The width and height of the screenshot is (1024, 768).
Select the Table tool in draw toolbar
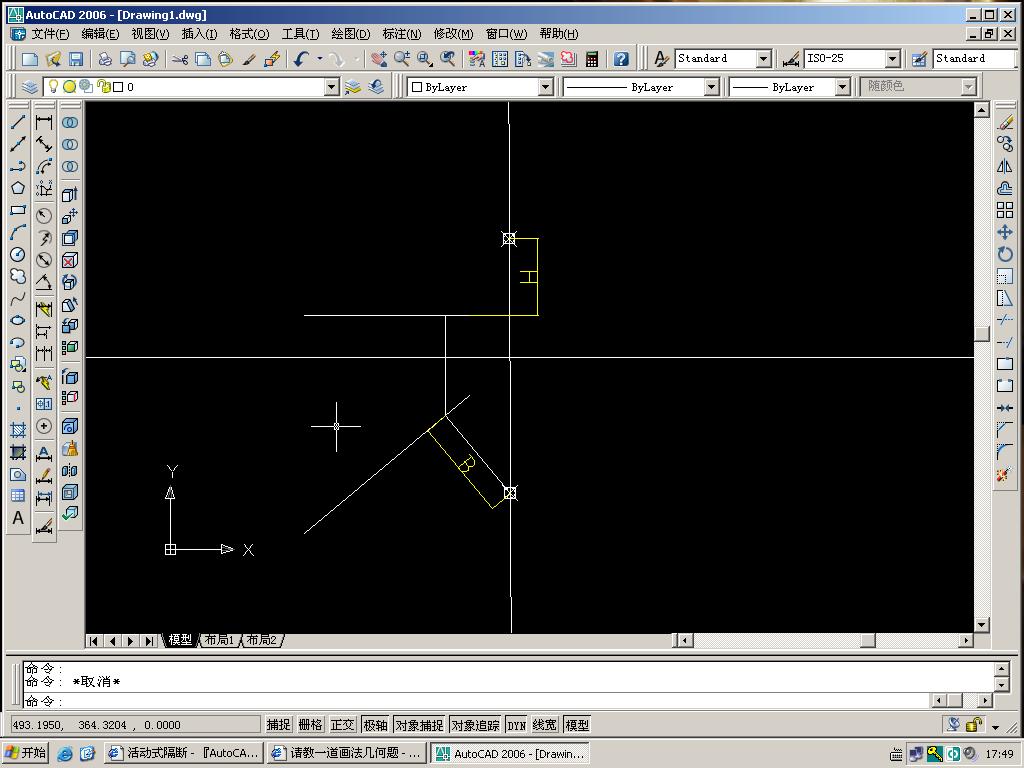coord(18,496)
